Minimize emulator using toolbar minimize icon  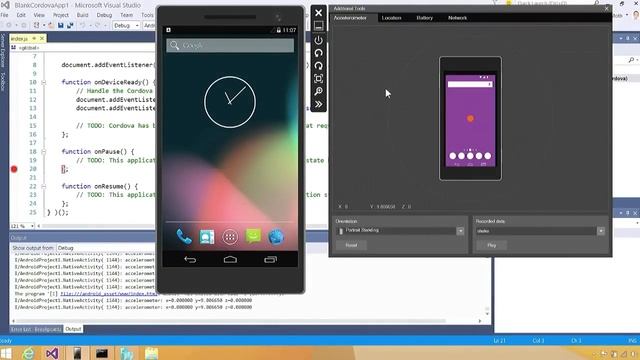318,26
